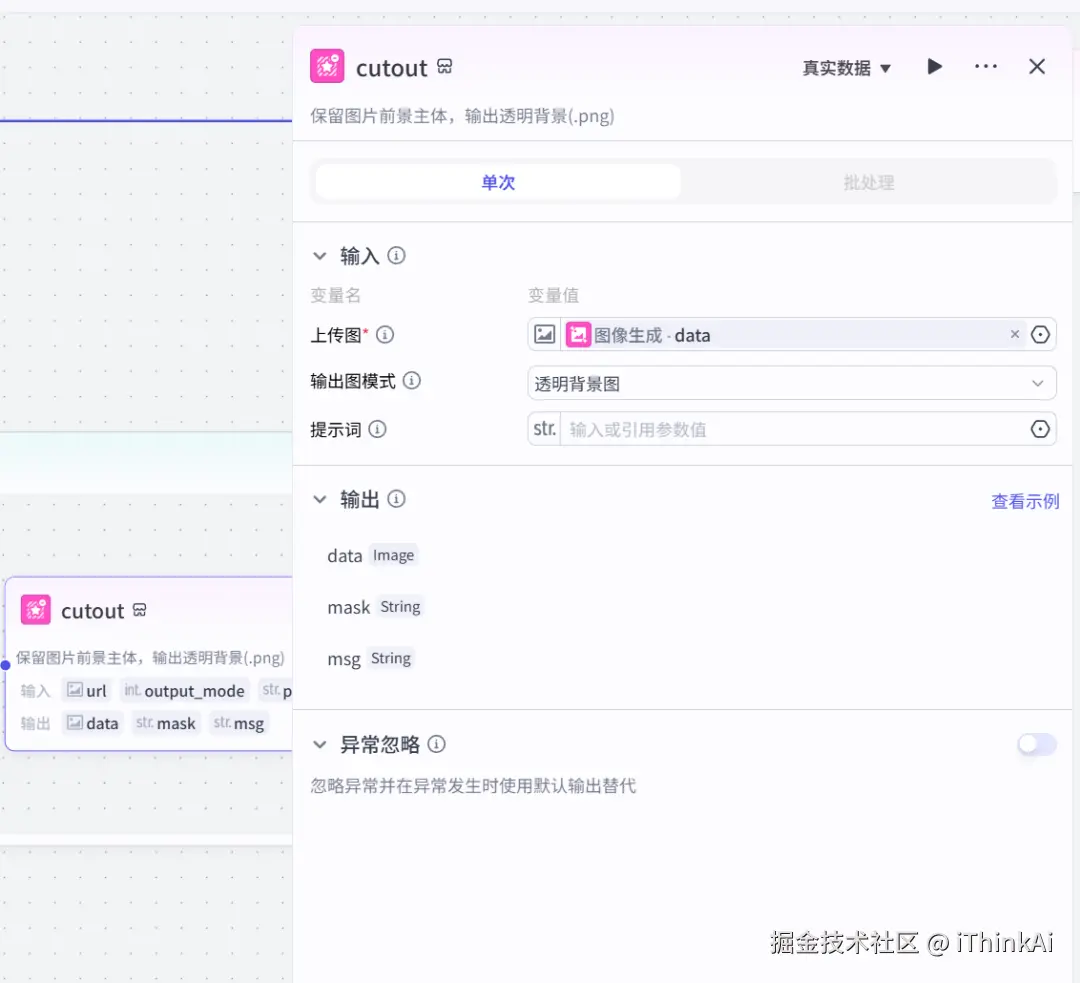Click the info icon next to 输出图模式
This screenshot has width=1080, height=983.
(410, 380)
